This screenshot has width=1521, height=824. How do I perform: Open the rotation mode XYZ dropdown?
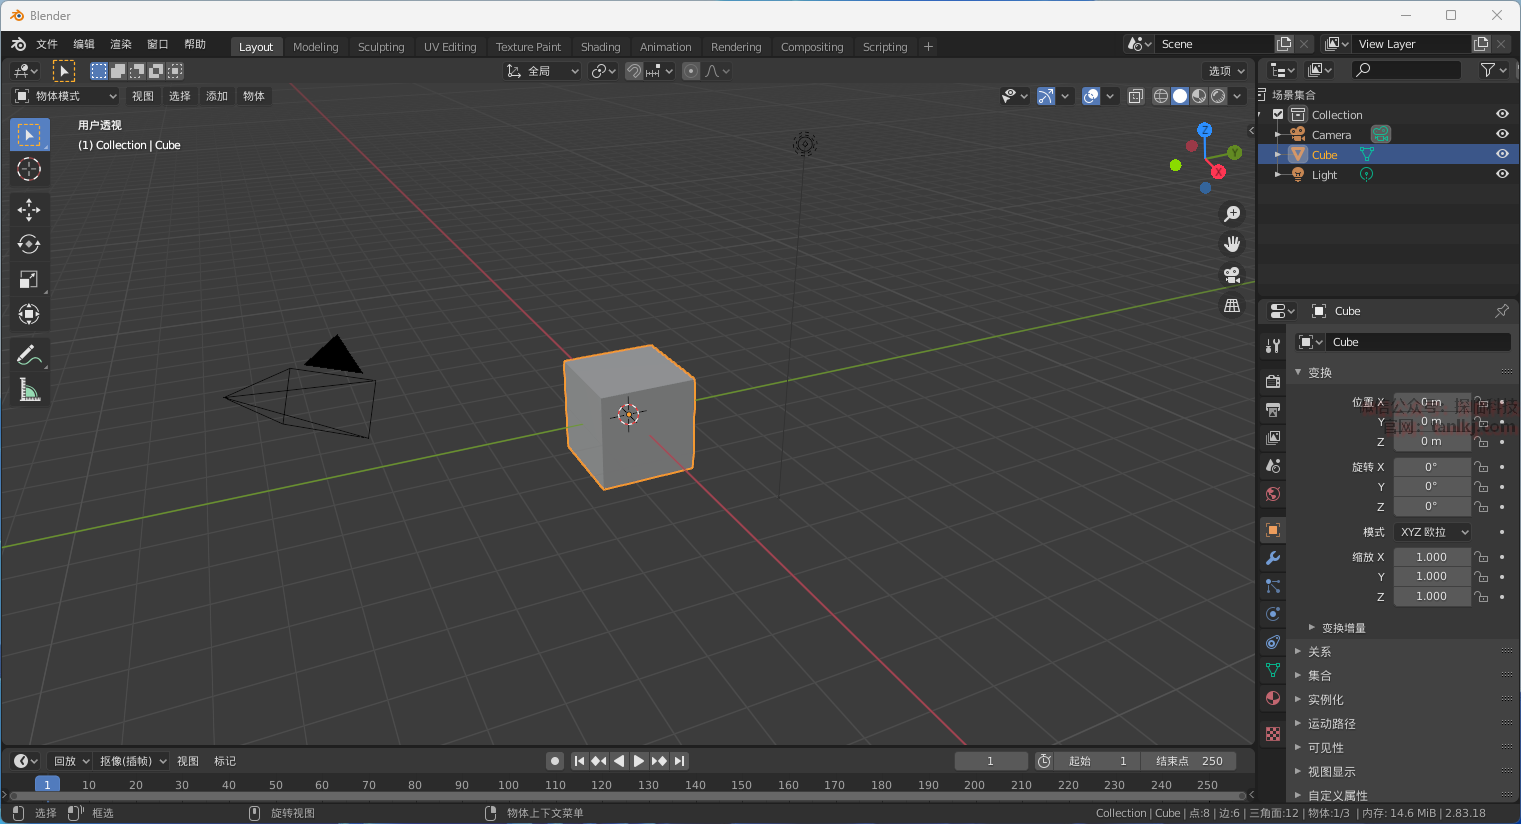coord(1433,532)
